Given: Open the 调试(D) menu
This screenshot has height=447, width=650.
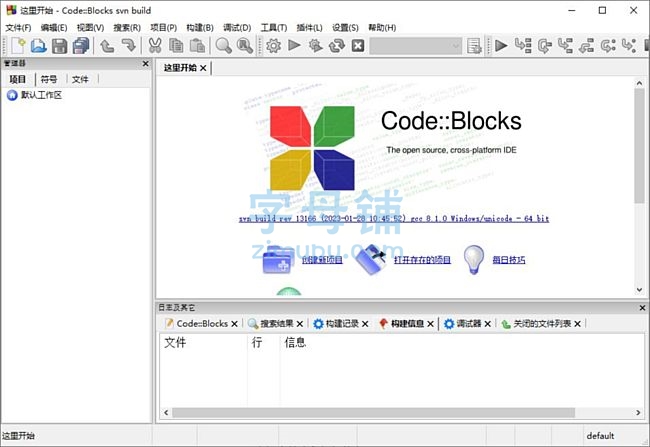Looking at the screenshot, I should pyautogui.click(x=237, y=28).
